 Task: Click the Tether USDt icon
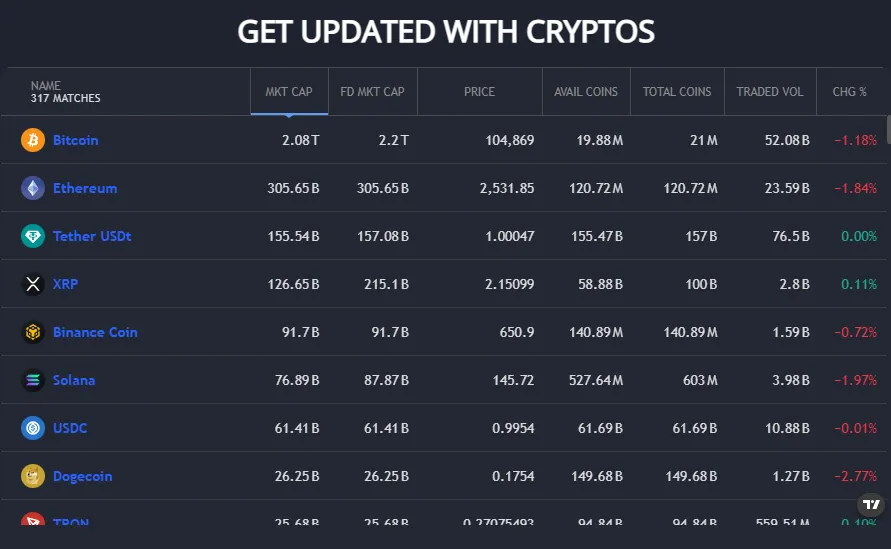click(33, 236)
